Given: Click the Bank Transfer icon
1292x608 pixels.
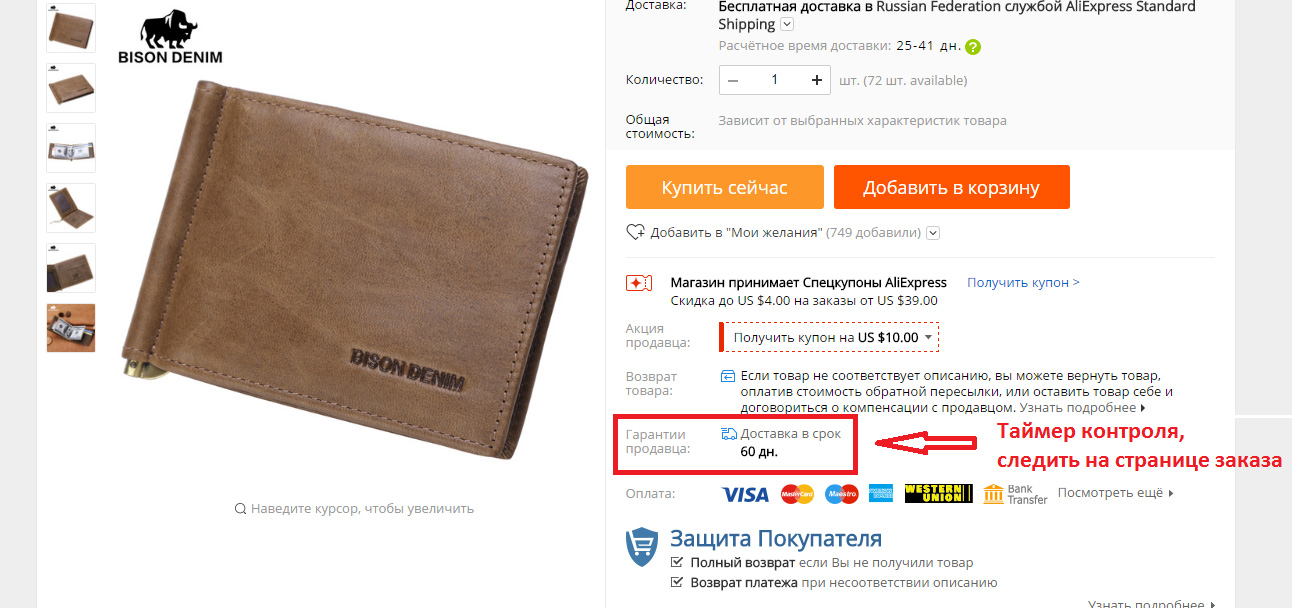Looking at the screenshot, I should click(1015, 494).
